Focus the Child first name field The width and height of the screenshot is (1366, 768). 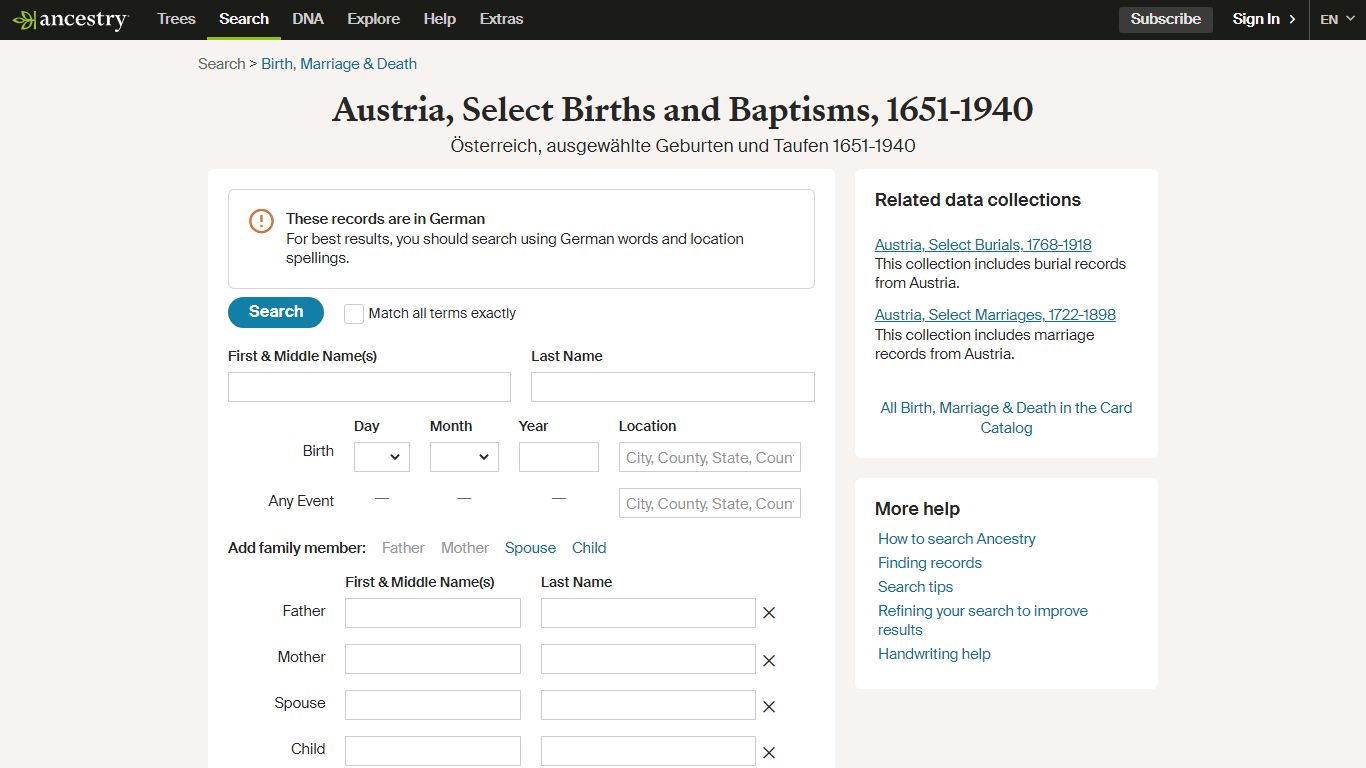433,751
